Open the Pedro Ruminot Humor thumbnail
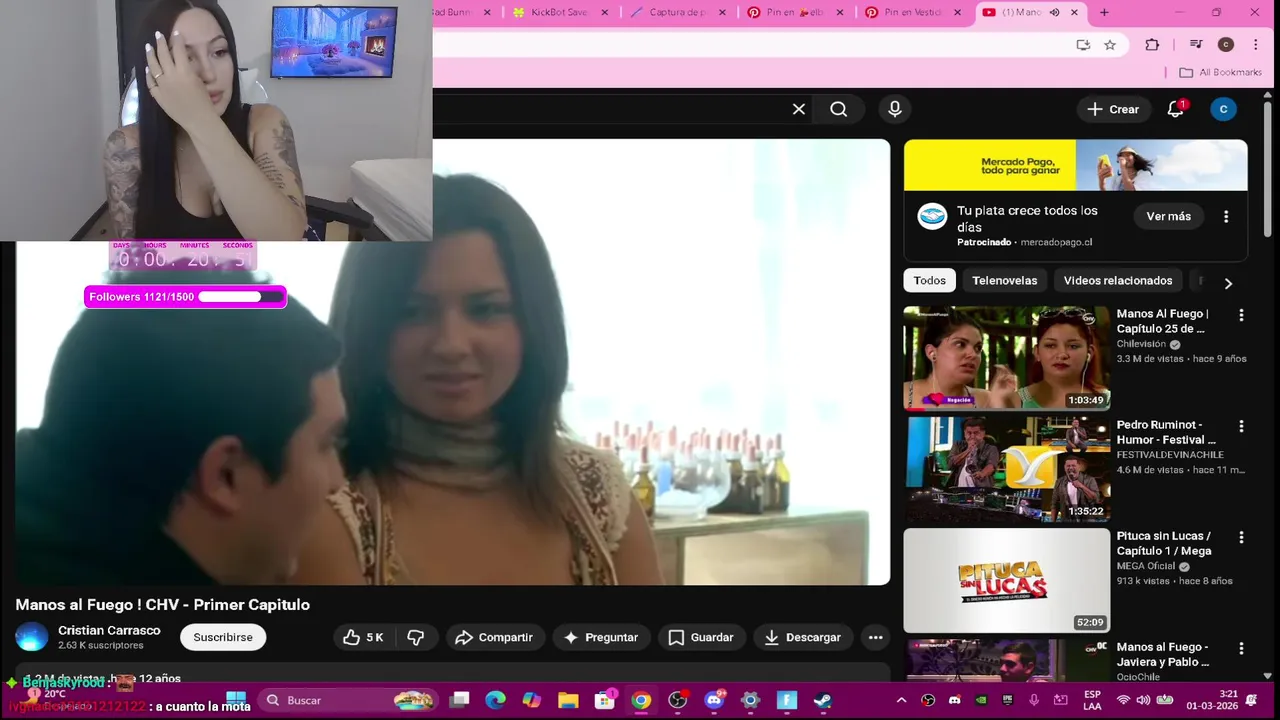This screenshot has height=720, width=1280. click(1006, 469)
